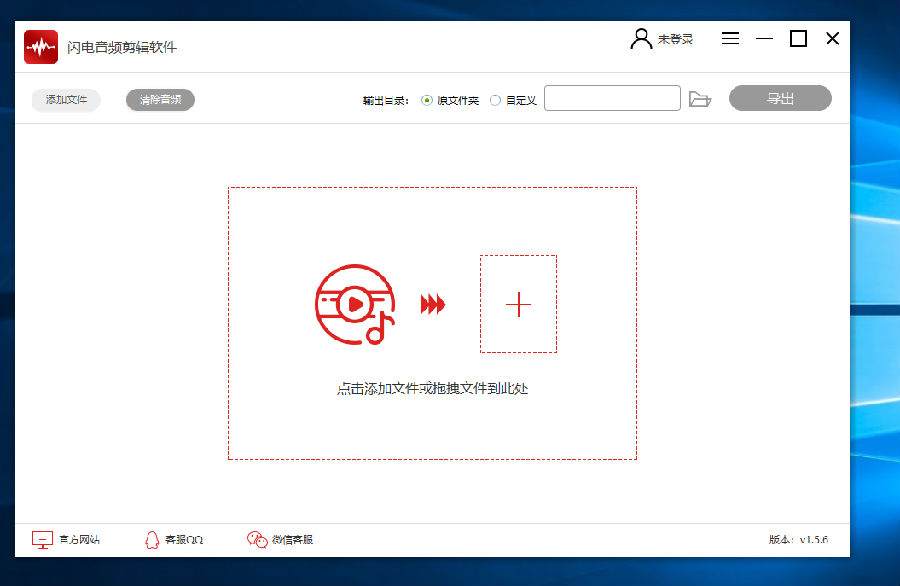The height and width of the screenshot is (586, 900).
Task: Click the 添加文件 button
Action: [64, 100]
